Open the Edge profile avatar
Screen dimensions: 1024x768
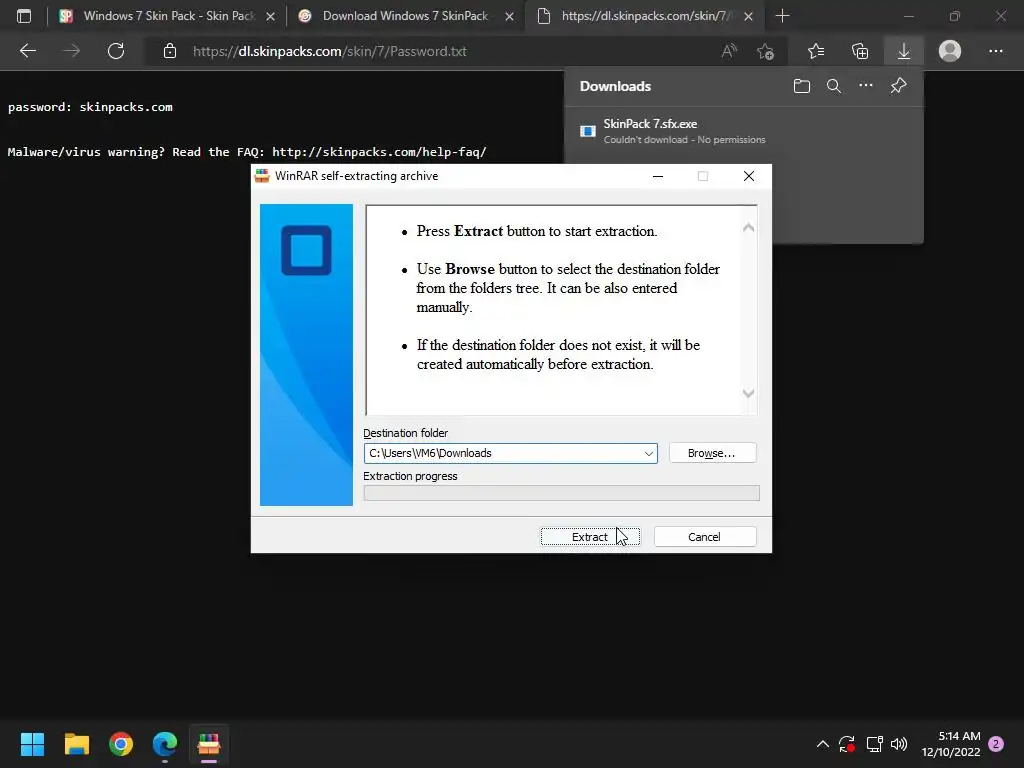(x=950, y=51)
